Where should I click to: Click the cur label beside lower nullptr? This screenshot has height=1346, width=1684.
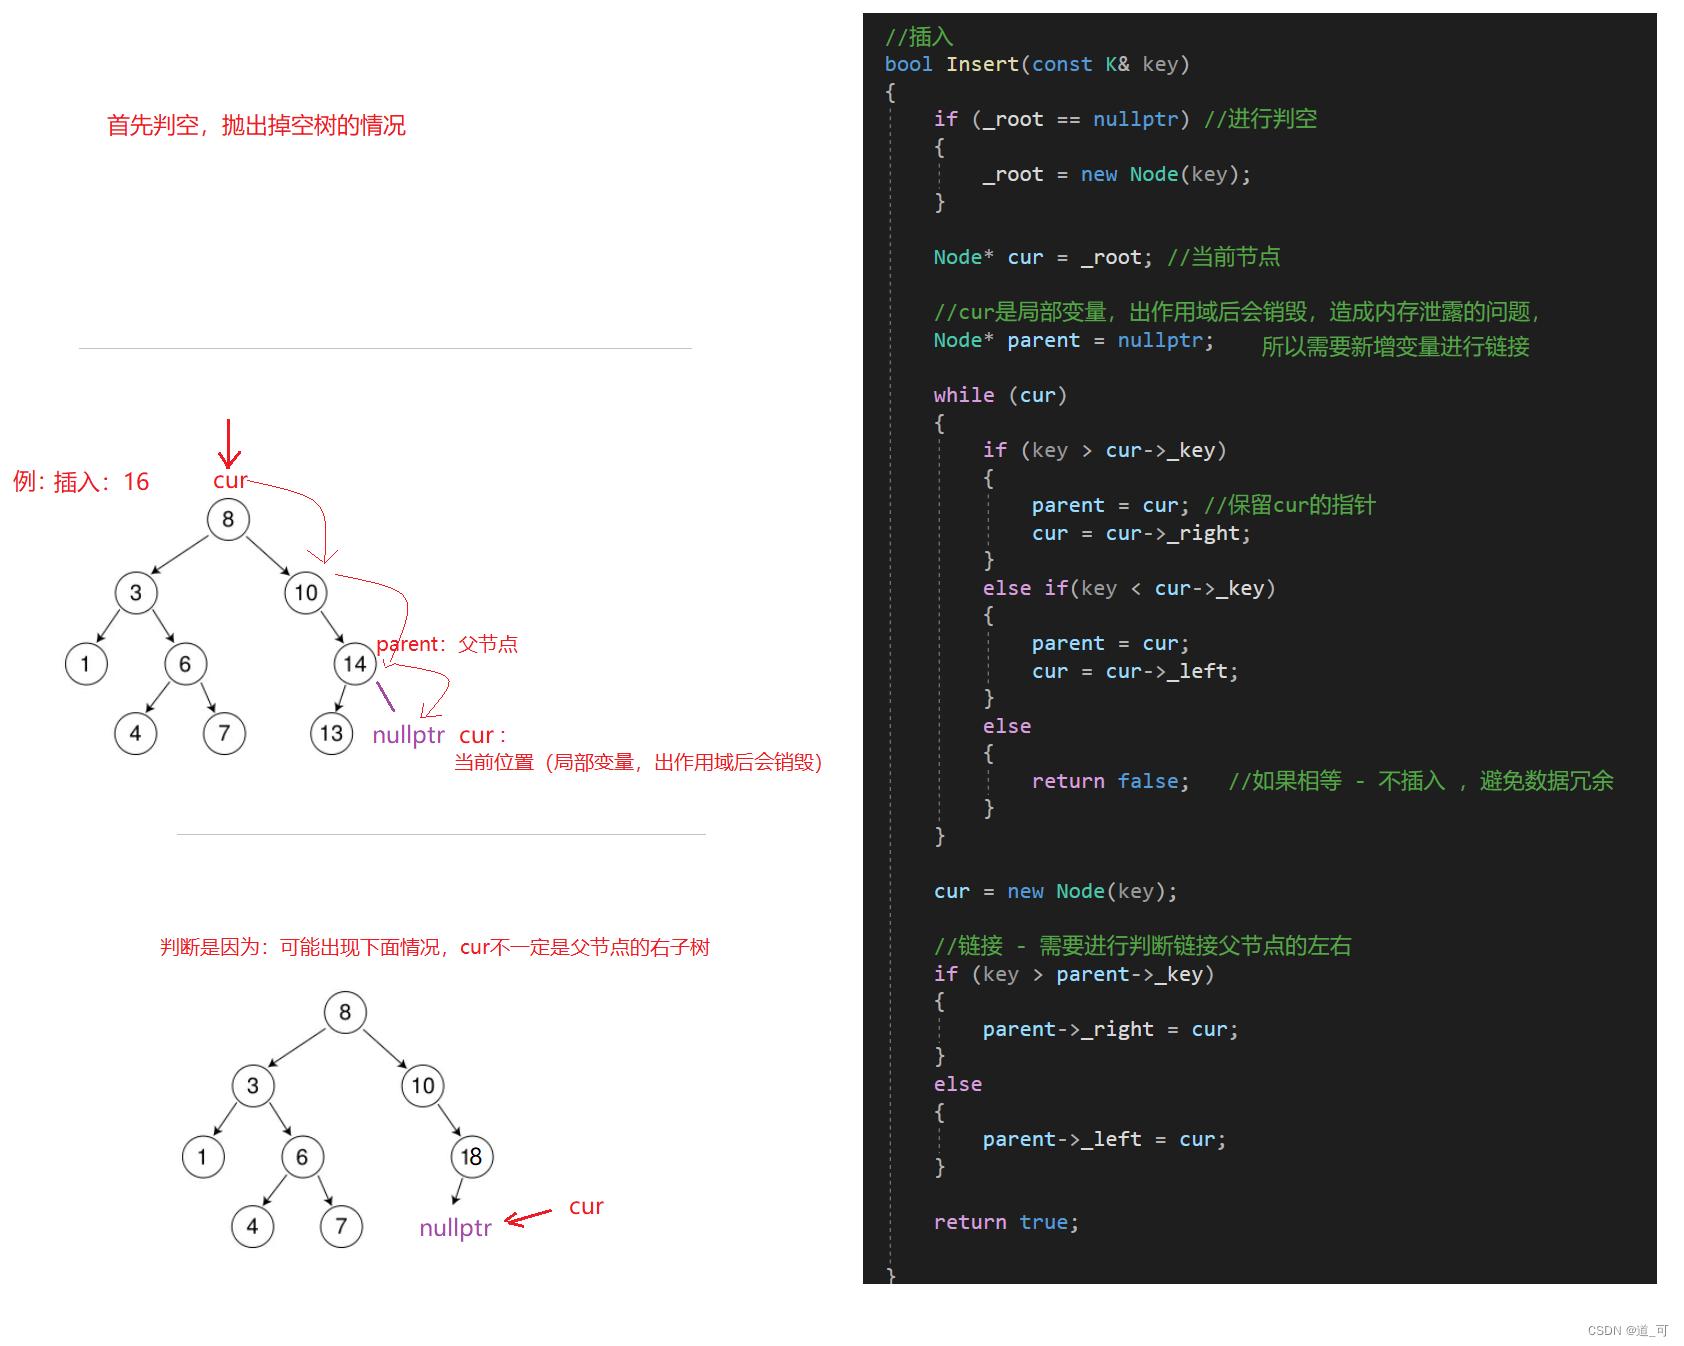586,1206
